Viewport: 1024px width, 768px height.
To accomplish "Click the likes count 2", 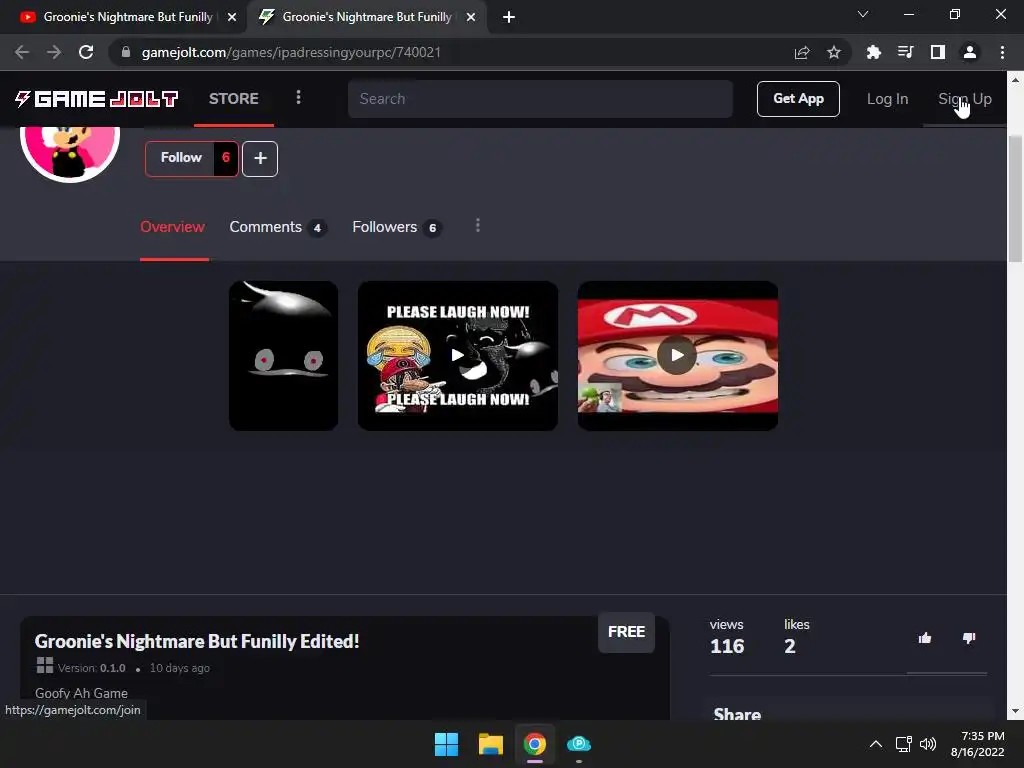I will pyautogui.click(x=790, y=647).
